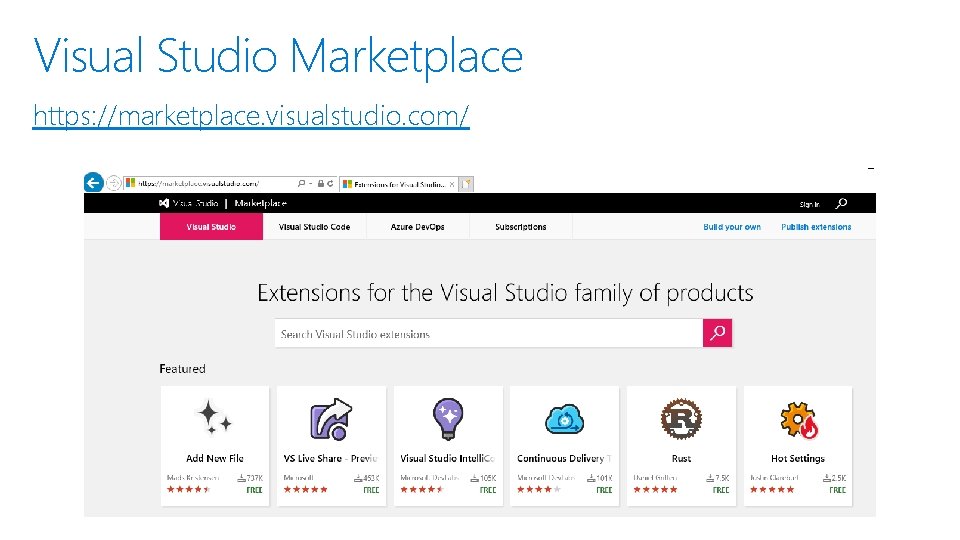Viewport: 960px width, 540px height.
Task: Open the Rust extension title
Action: point(681,459)
